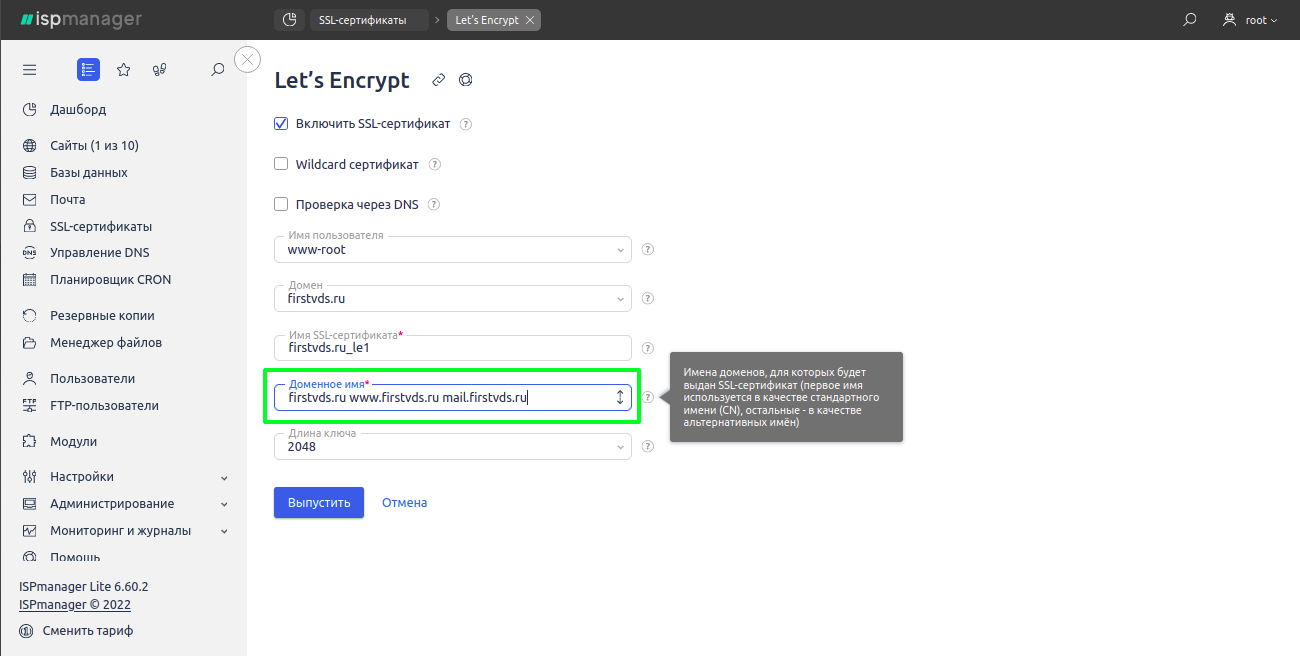Open the hamburger menu icon
The image size is (1300, 656).
point(30,70)
